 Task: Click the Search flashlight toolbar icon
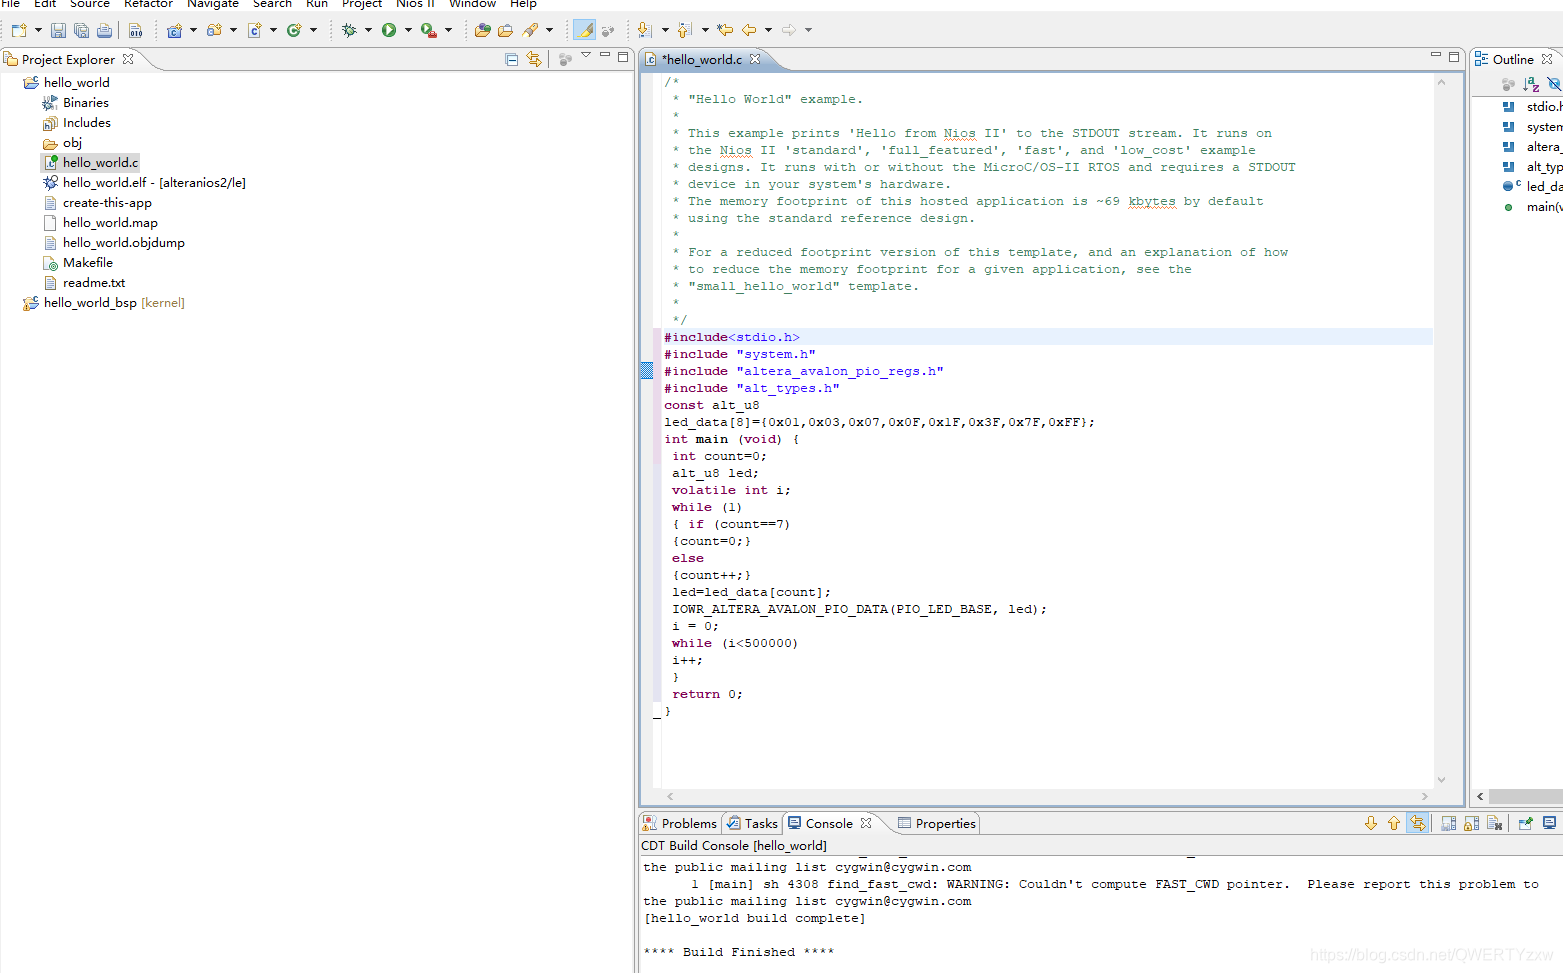tap(530, 30)
